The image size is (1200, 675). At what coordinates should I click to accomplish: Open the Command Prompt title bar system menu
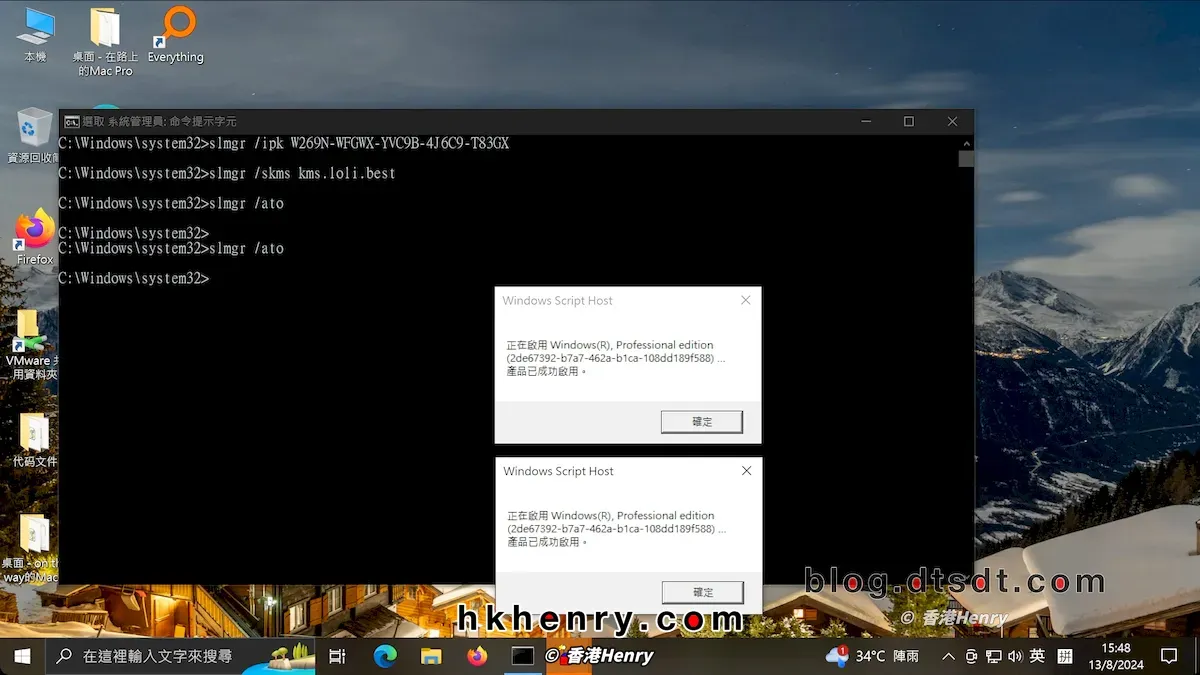(72, 121)
